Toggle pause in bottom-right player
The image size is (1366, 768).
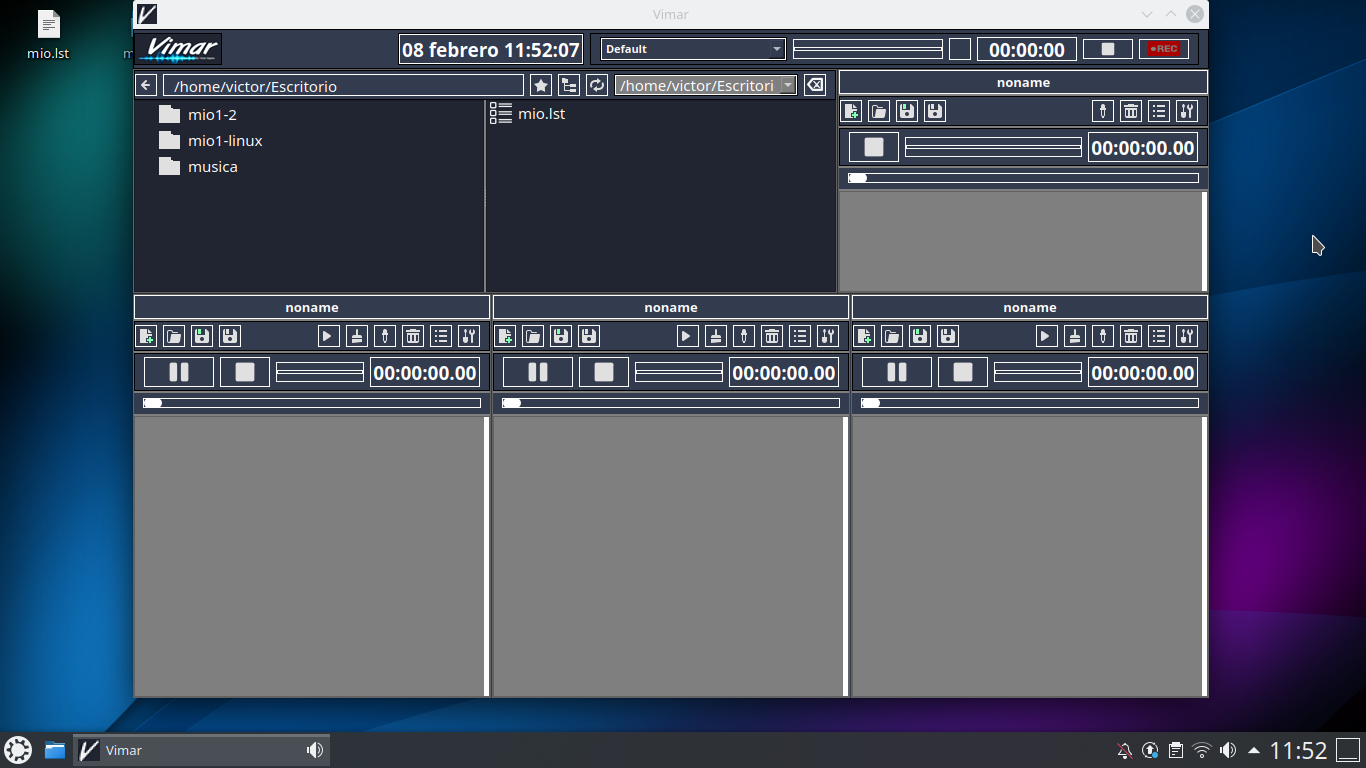pyautogui.click(x=897, y=372)
